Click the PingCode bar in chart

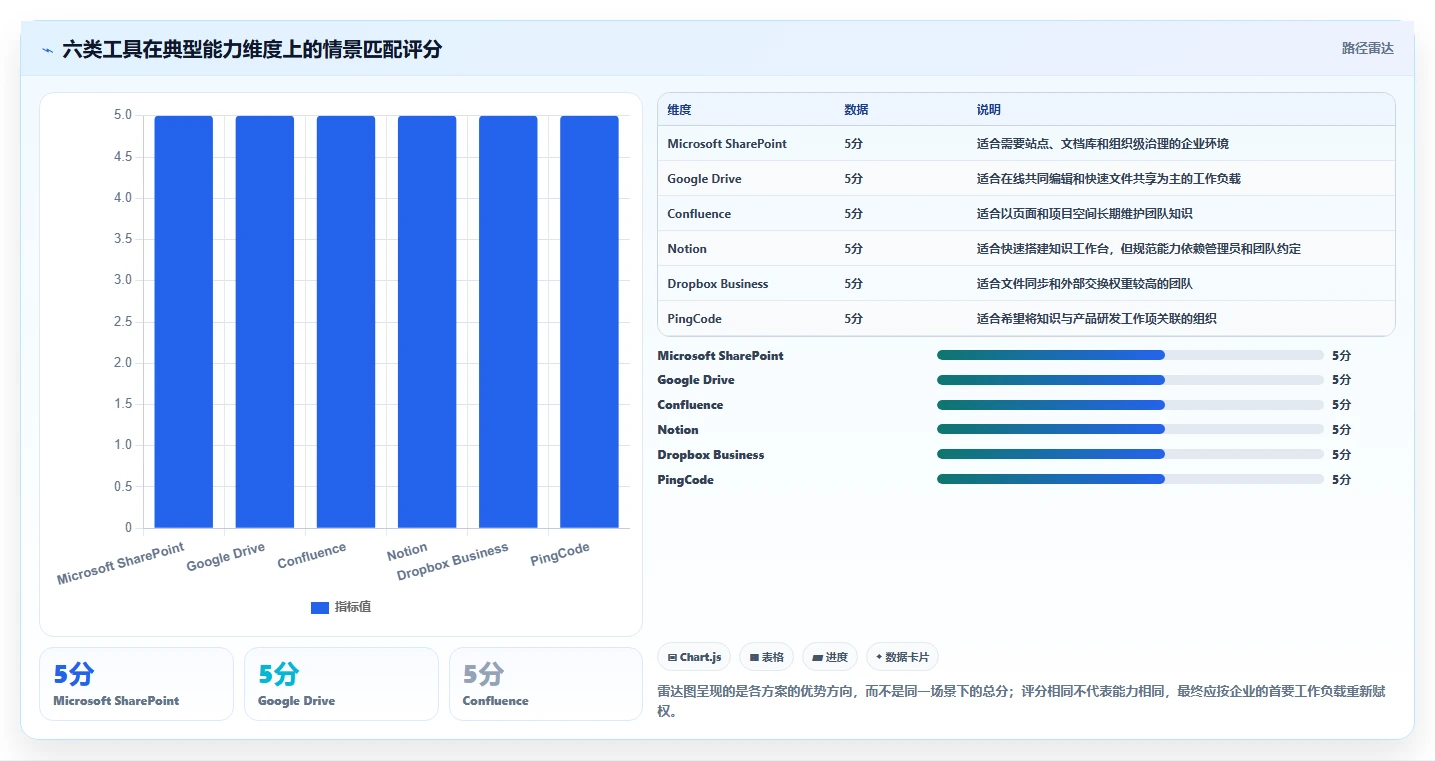pos(589,322)
